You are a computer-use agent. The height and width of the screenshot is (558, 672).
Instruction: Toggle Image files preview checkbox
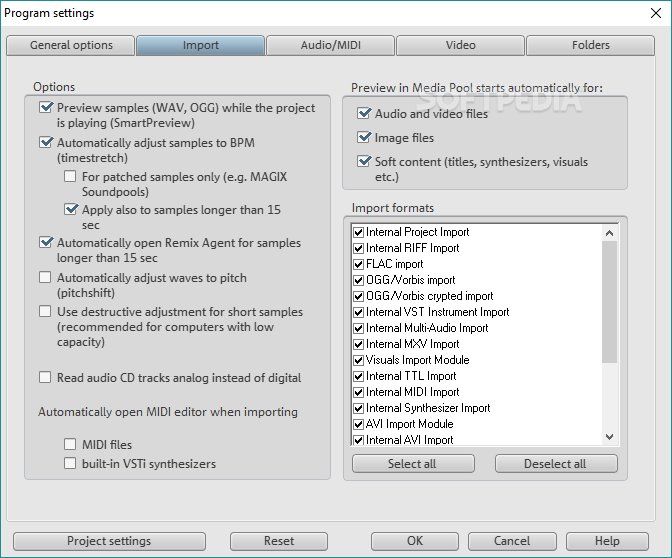pos(364,137)
